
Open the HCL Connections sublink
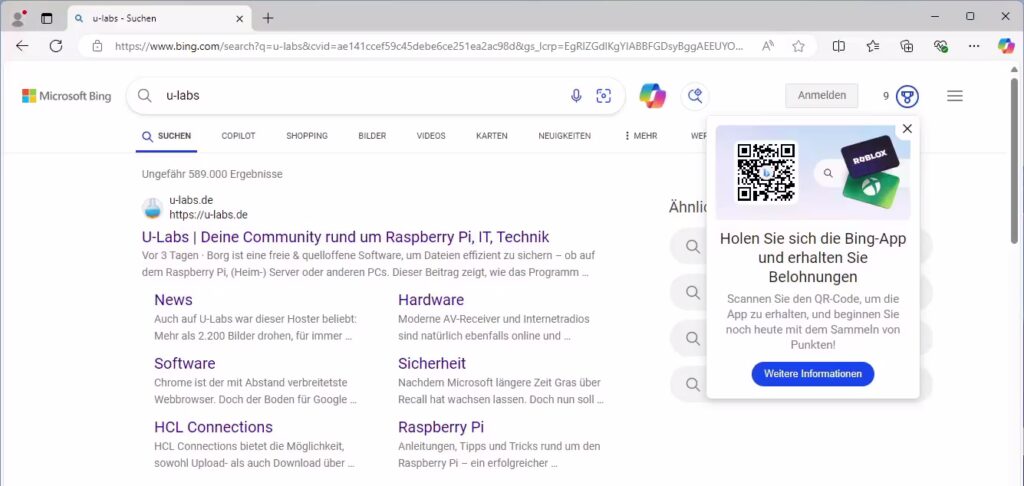pyautogui.click(x=214, y=427)
